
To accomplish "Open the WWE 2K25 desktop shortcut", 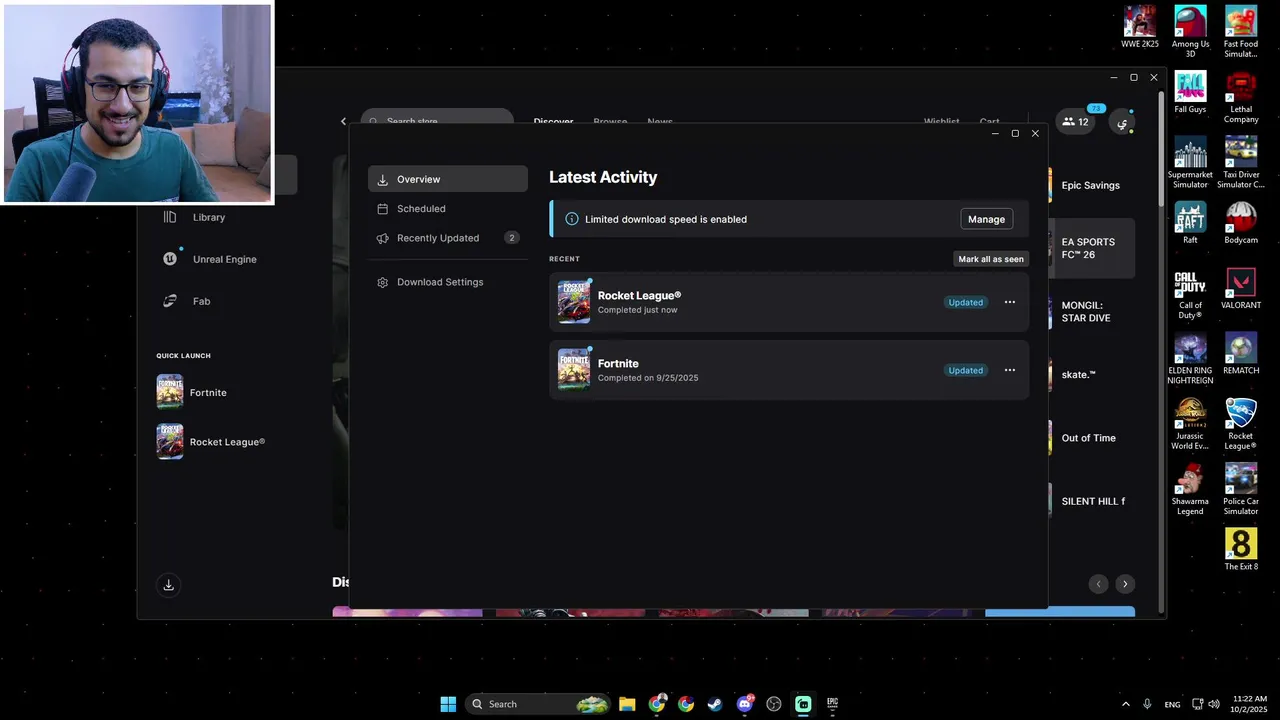I will [x=1140, y=28].
